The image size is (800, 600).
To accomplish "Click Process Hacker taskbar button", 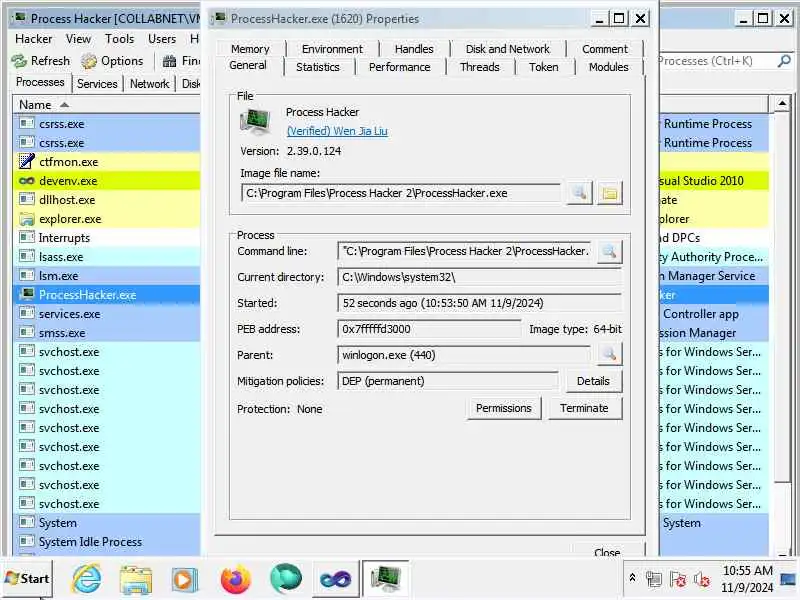I will click(x=386, y=580).
